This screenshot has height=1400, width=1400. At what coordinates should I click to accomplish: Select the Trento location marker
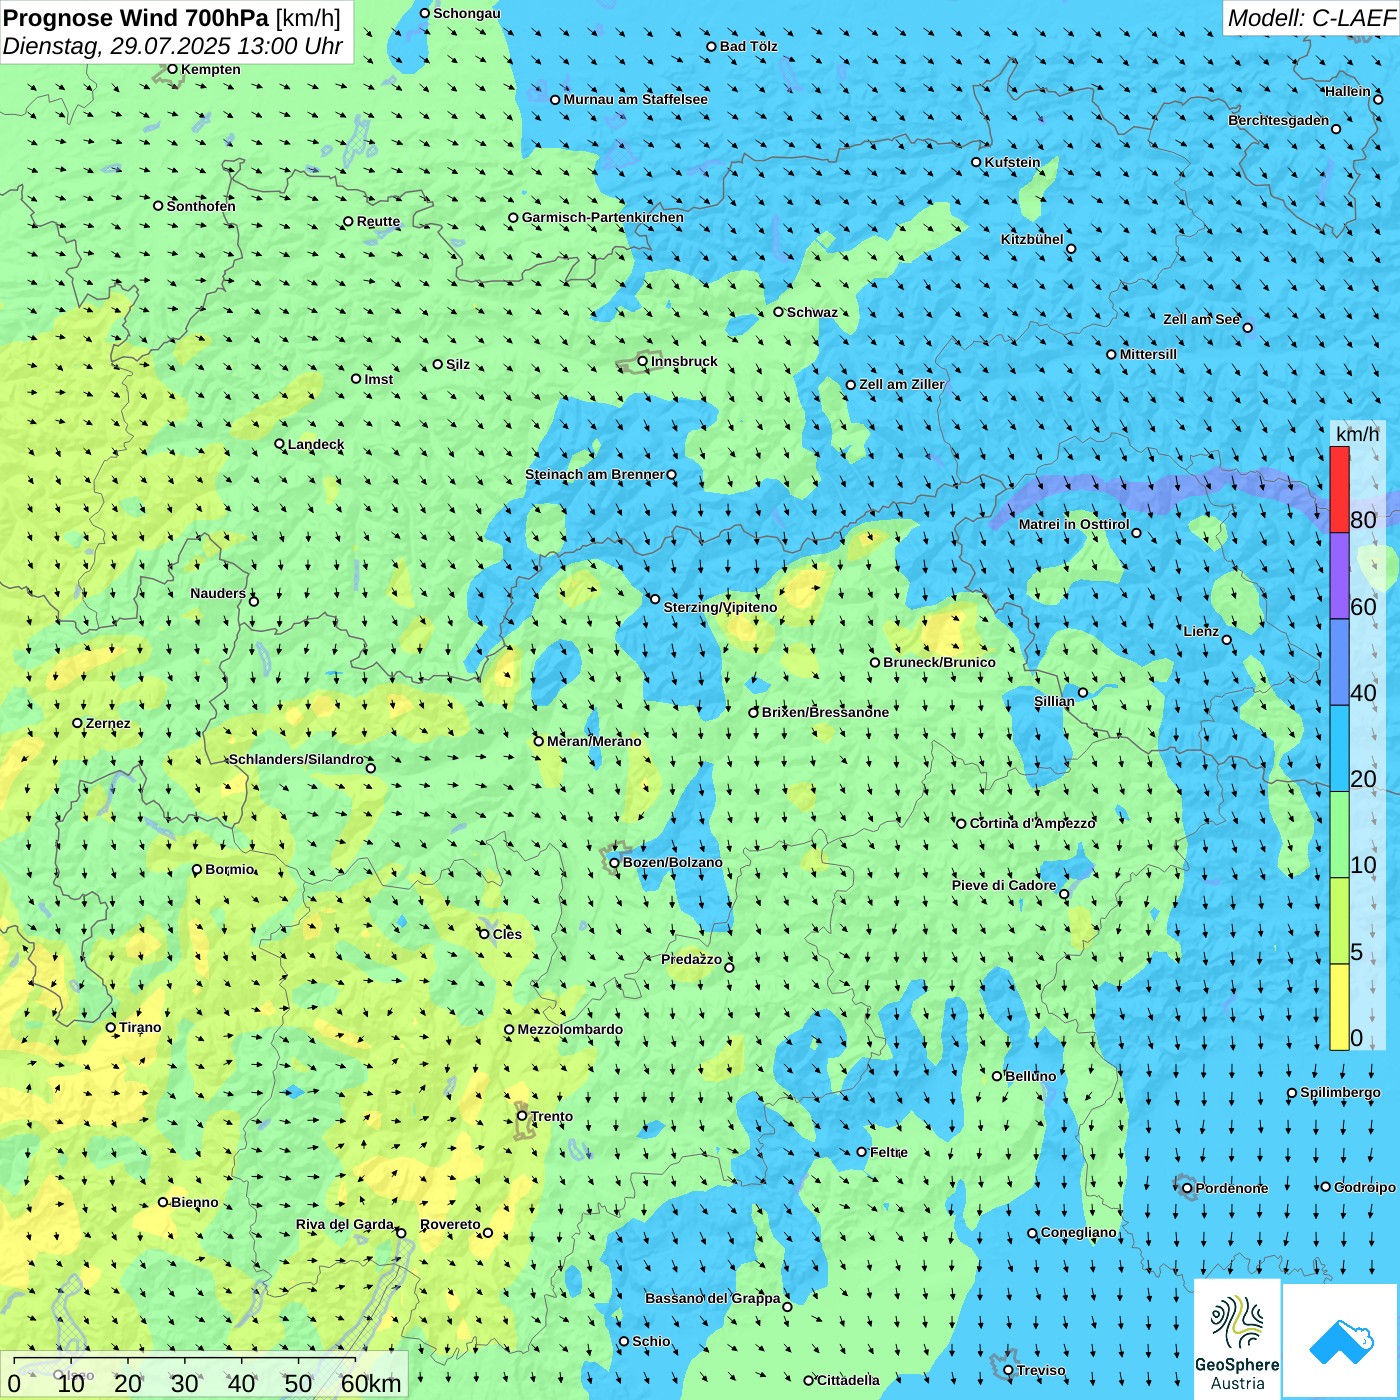tap(522, 1116)
